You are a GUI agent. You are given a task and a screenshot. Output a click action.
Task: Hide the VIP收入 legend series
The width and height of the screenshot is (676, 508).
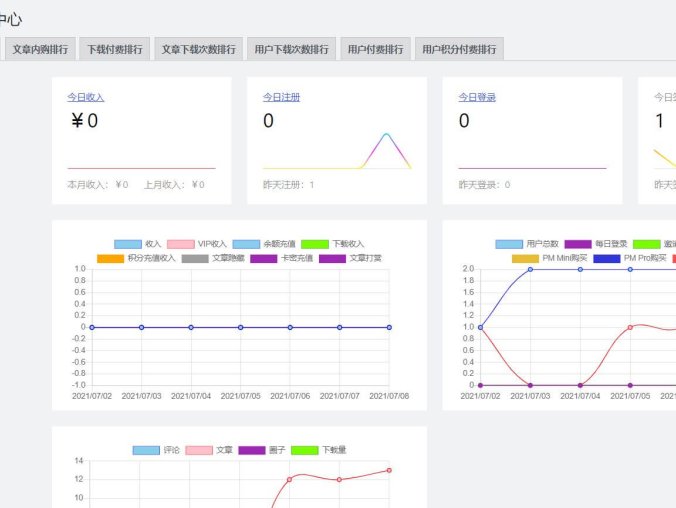coord(196,244)
